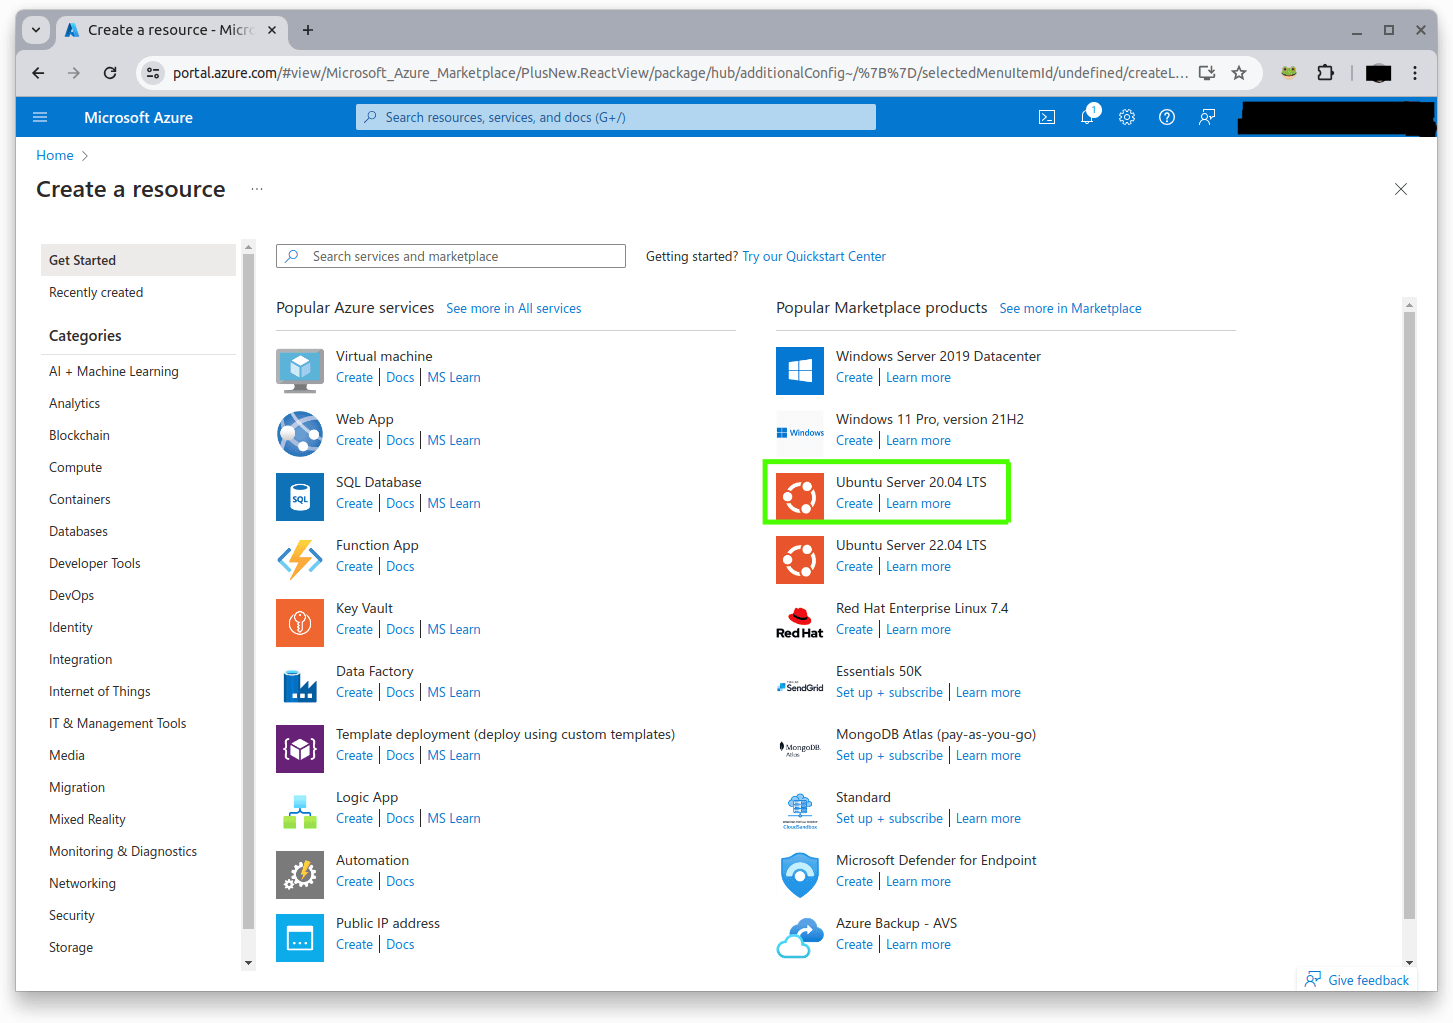Expand the tab search dropdown arrow
The image size is (1453, 1023).
point(36,30)
